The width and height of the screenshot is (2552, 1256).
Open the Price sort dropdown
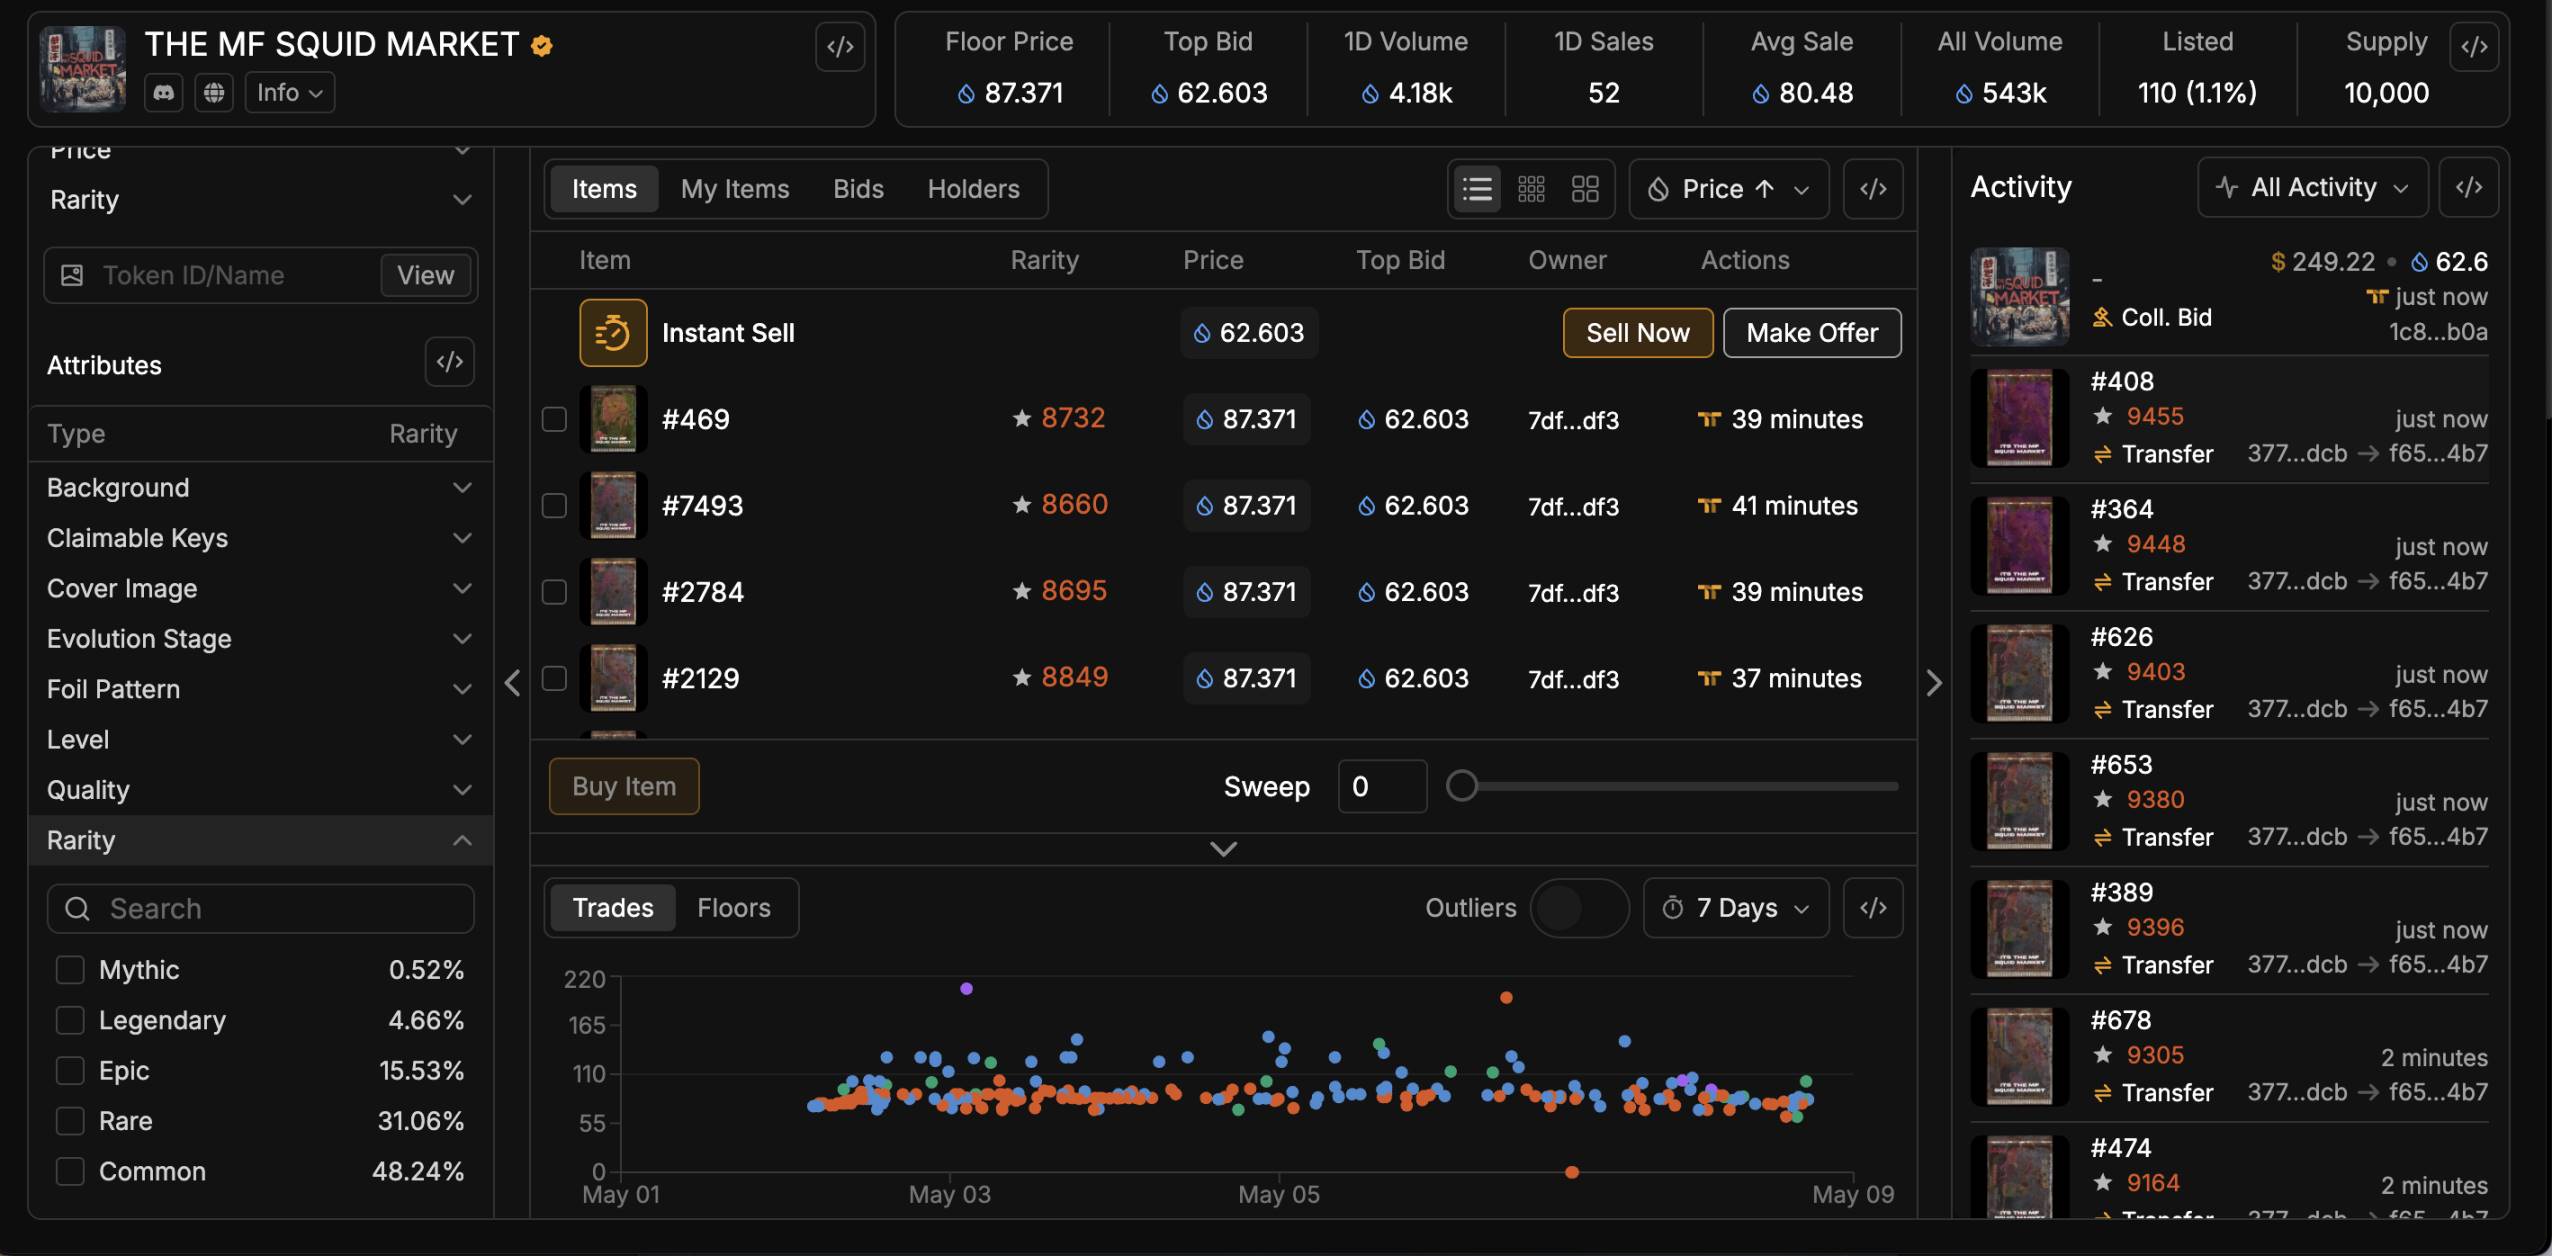1728,189
